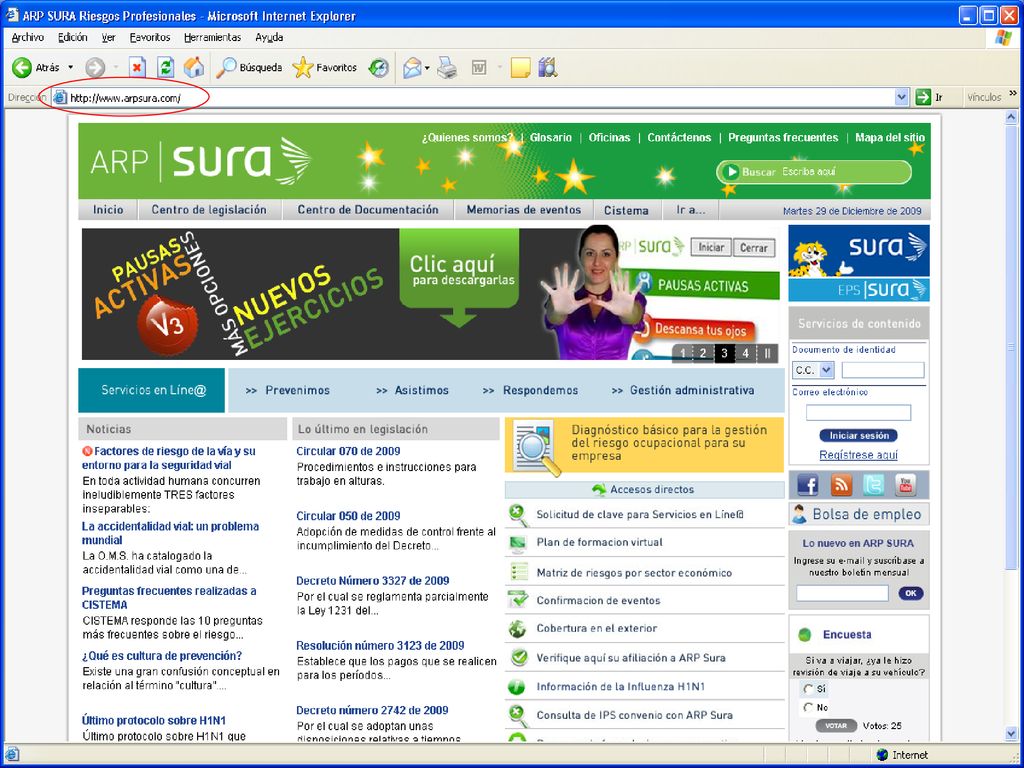The height and width of the screenshot is (768, 1024).
Task: Follow the Regístrese aquí link
Action: [x=858, y=455]
